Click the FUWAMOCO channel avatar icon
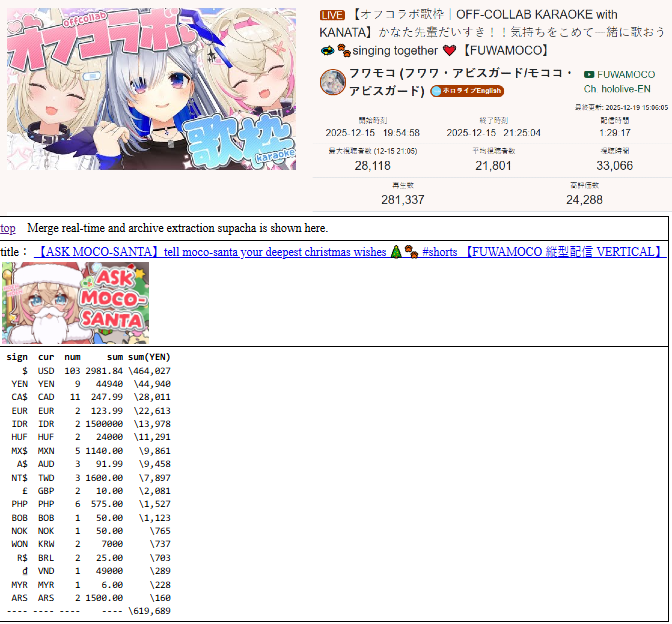The image size is (672, 624). (x=333, y=81)
